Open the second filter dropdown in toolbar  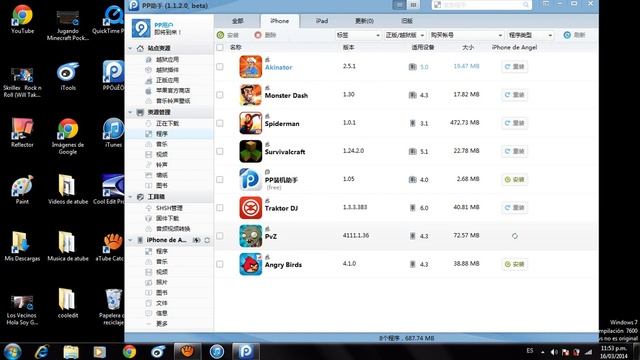coord(405,35)
